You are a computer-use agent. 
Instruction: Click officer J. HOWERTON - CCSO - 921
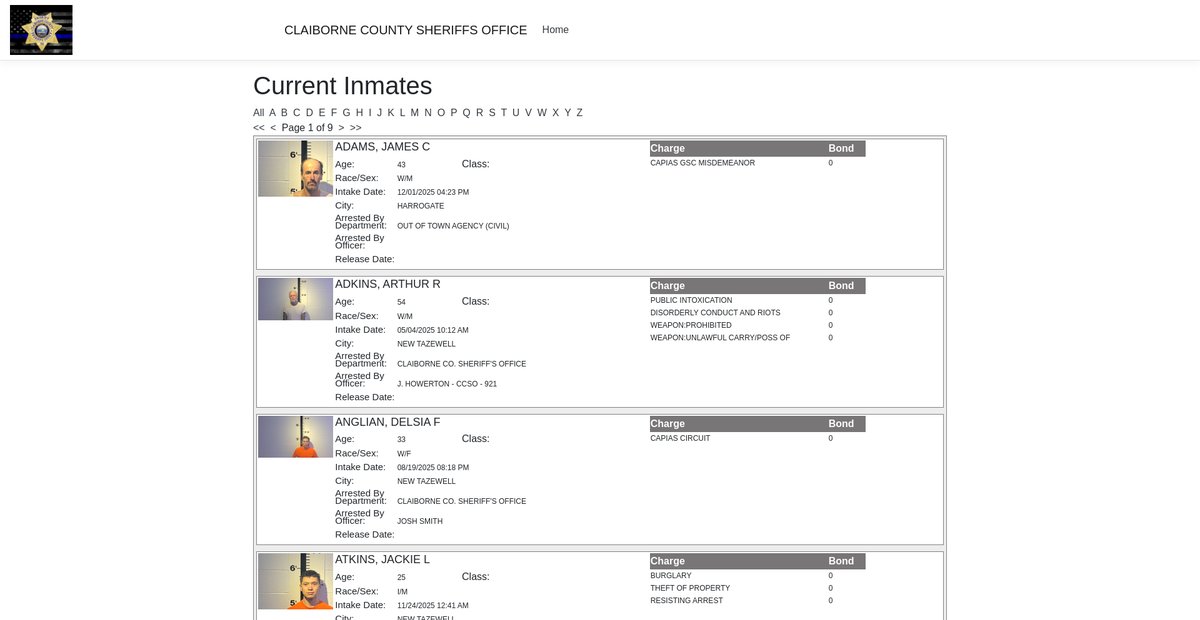[x=447, y=384]
